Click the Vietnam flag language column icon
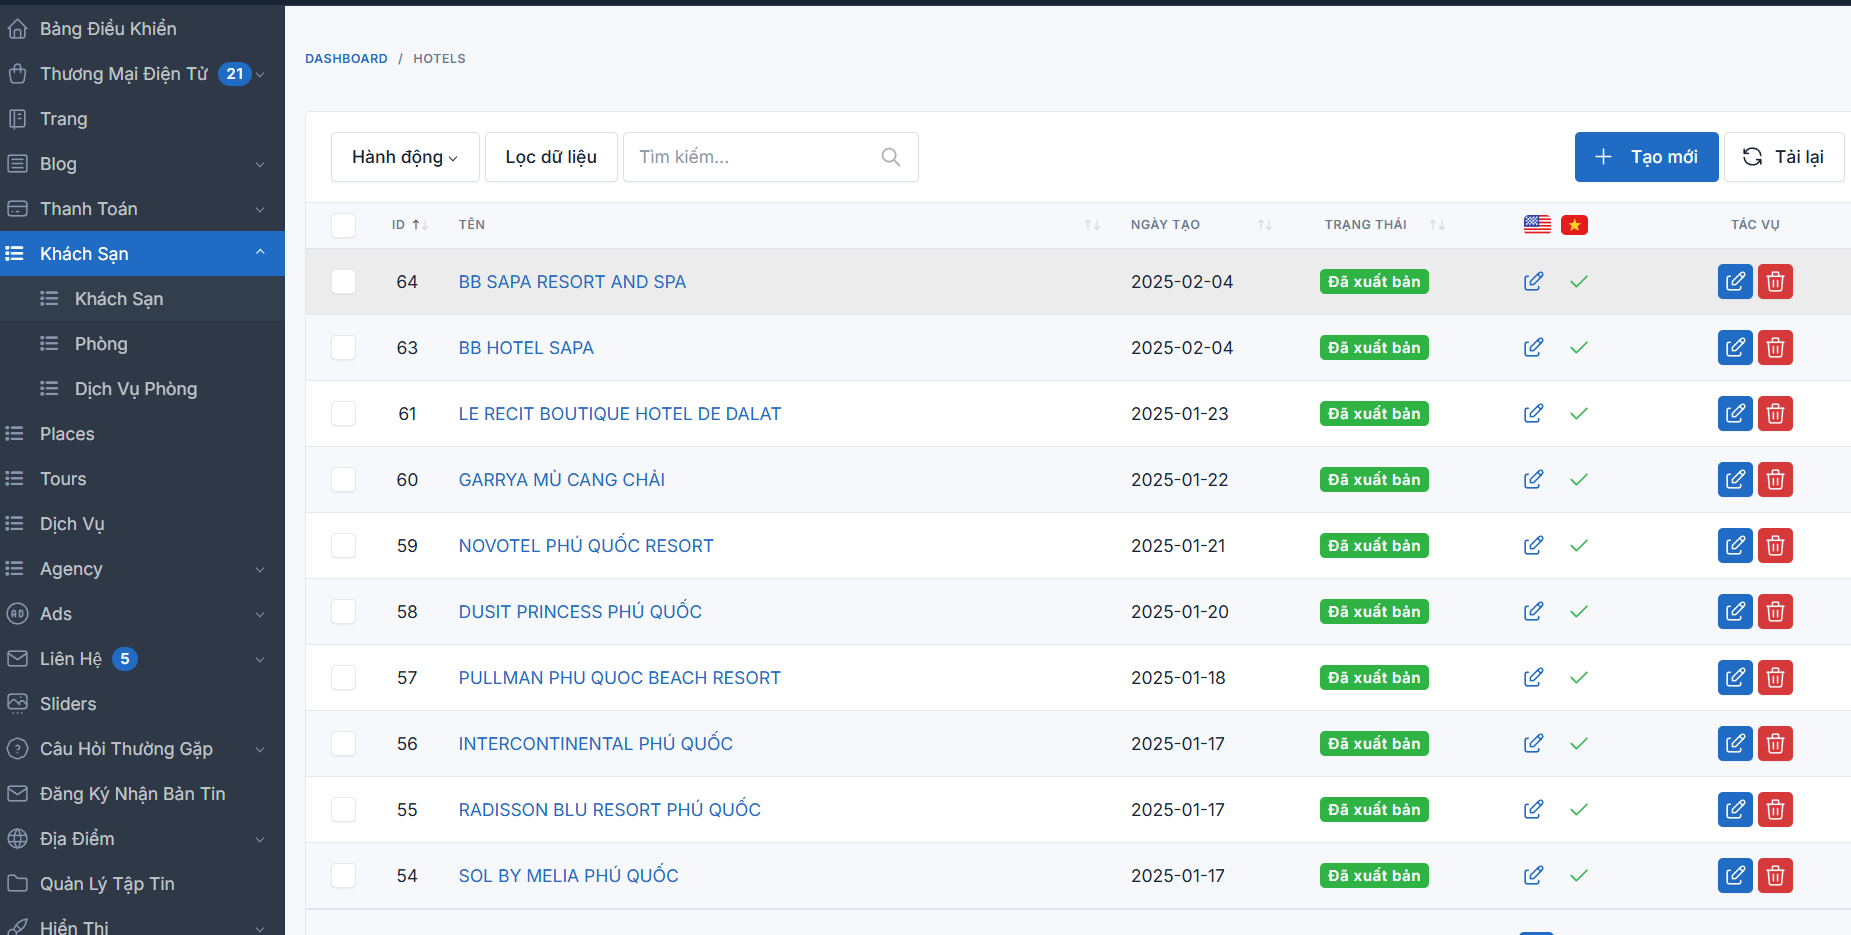The image size is (1851, 935). pyautogui.click(x=1574, y=225)
